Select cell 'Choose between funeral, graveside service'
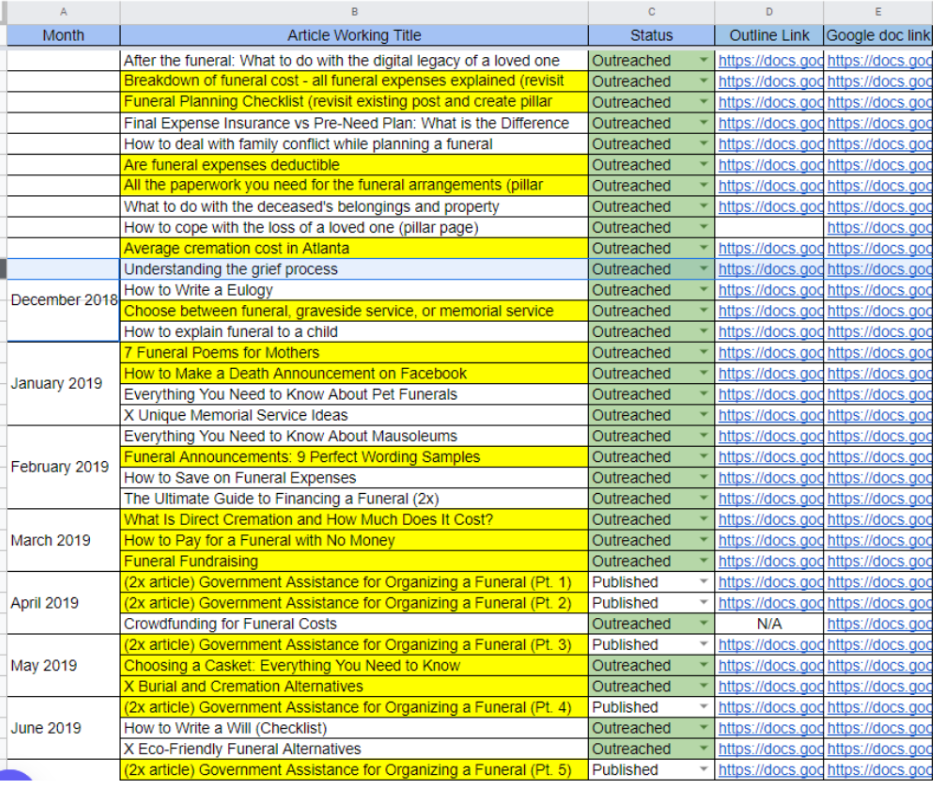The image size is (938, 786). click(x=356, y=312)
